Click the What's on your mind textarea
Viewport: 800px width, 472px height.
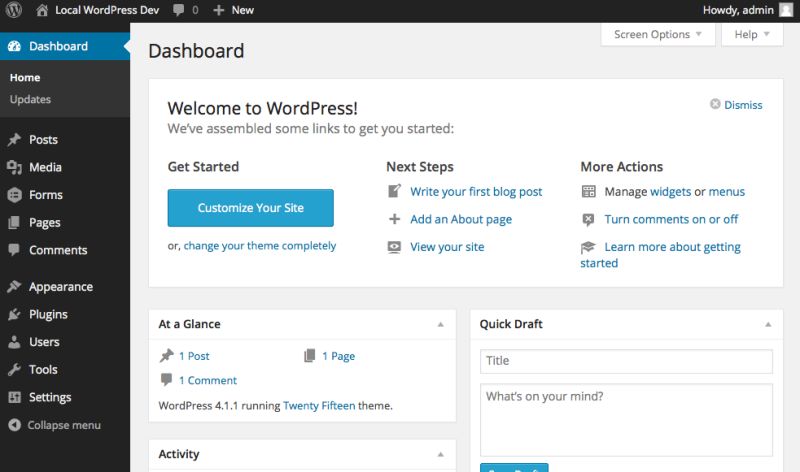pos(626,420)
